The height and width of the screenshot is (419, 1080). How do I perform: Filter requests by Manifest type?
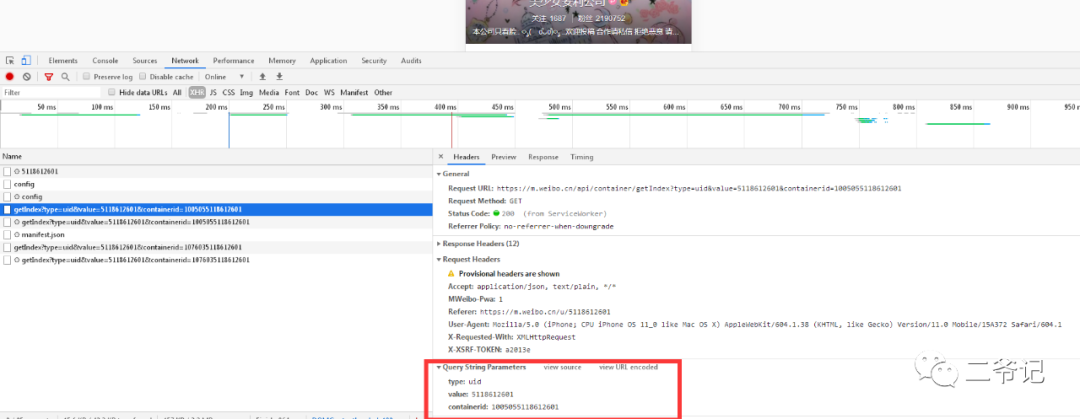354,92
